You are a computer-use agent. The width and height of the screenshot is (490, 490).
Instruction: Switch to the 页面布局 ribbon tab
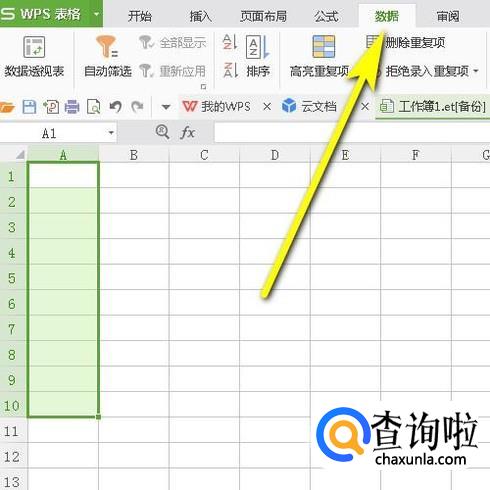point(263,16)
